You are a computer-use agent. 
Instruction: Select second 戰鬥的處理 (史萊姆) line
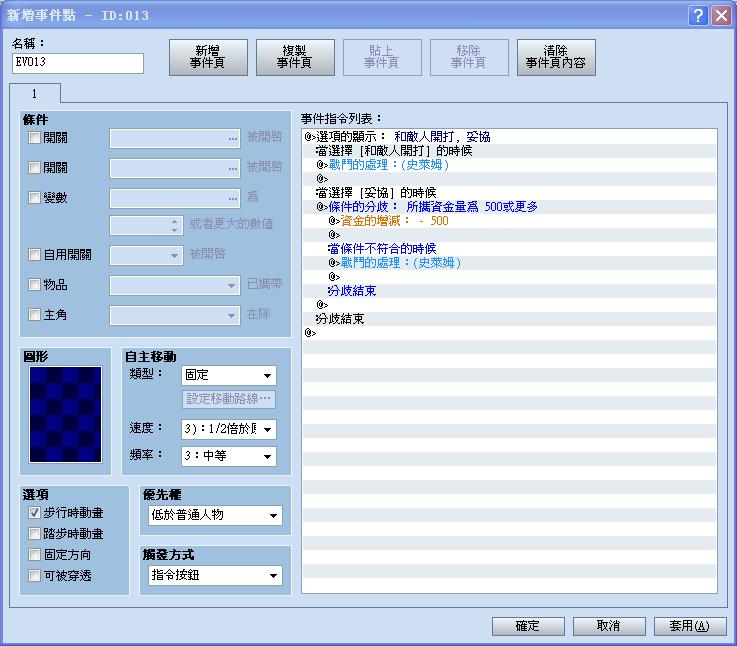(x=510, y=263)
